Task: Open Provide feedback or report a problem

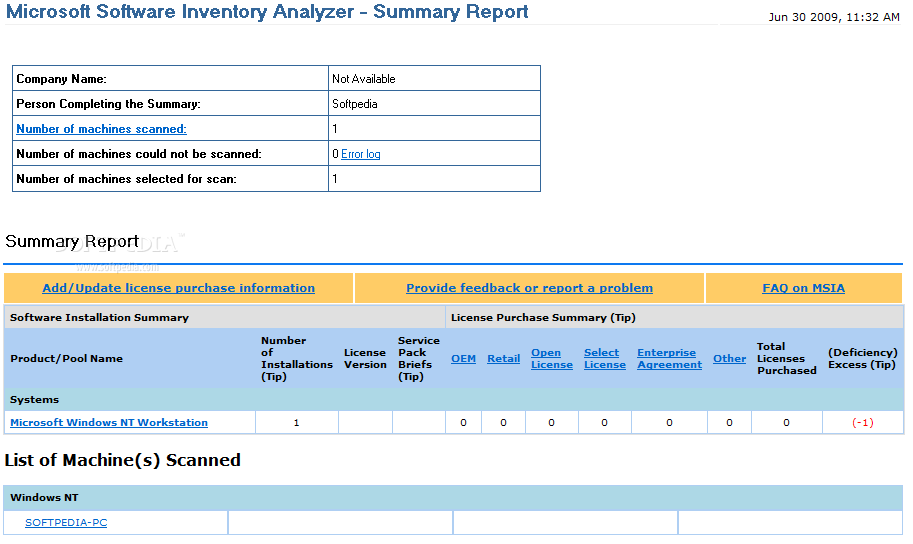Action: click(529, 288)
